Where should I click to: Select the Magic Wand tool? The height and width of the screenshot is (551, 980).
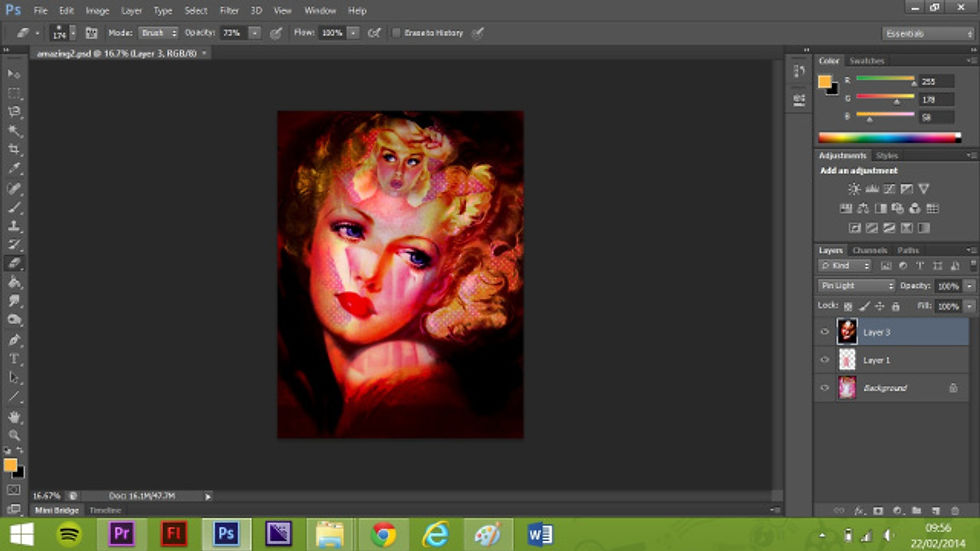pos(14,131)
